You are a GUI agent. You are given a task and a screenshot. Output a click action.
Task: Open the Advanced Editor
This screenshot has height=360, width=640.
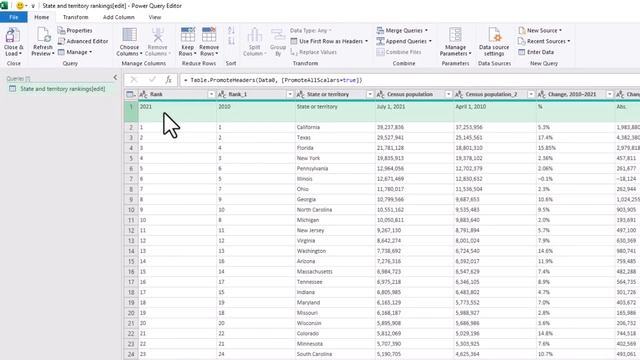(x=83, y=41)
